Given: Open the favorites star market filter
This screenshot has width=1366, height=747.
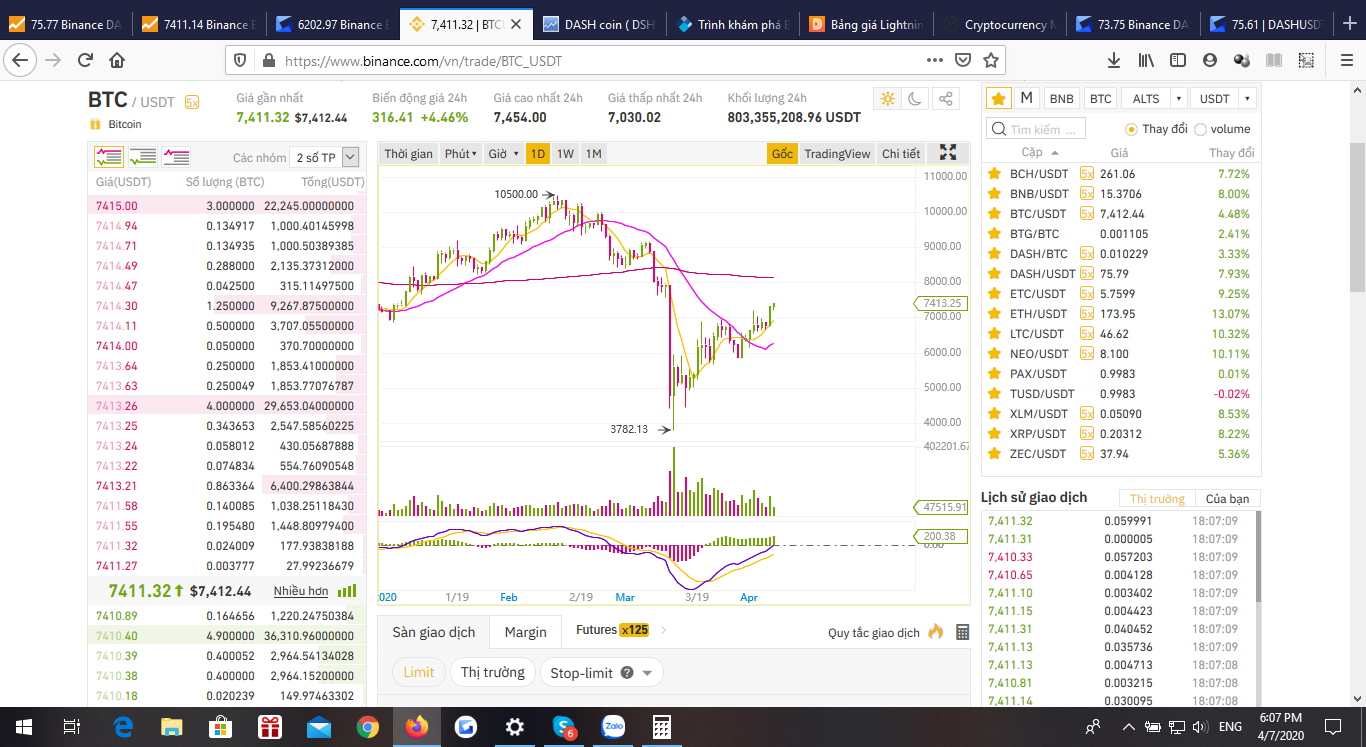Looking at the screenshot, I should pyautogui.click(x=998, y=98).
